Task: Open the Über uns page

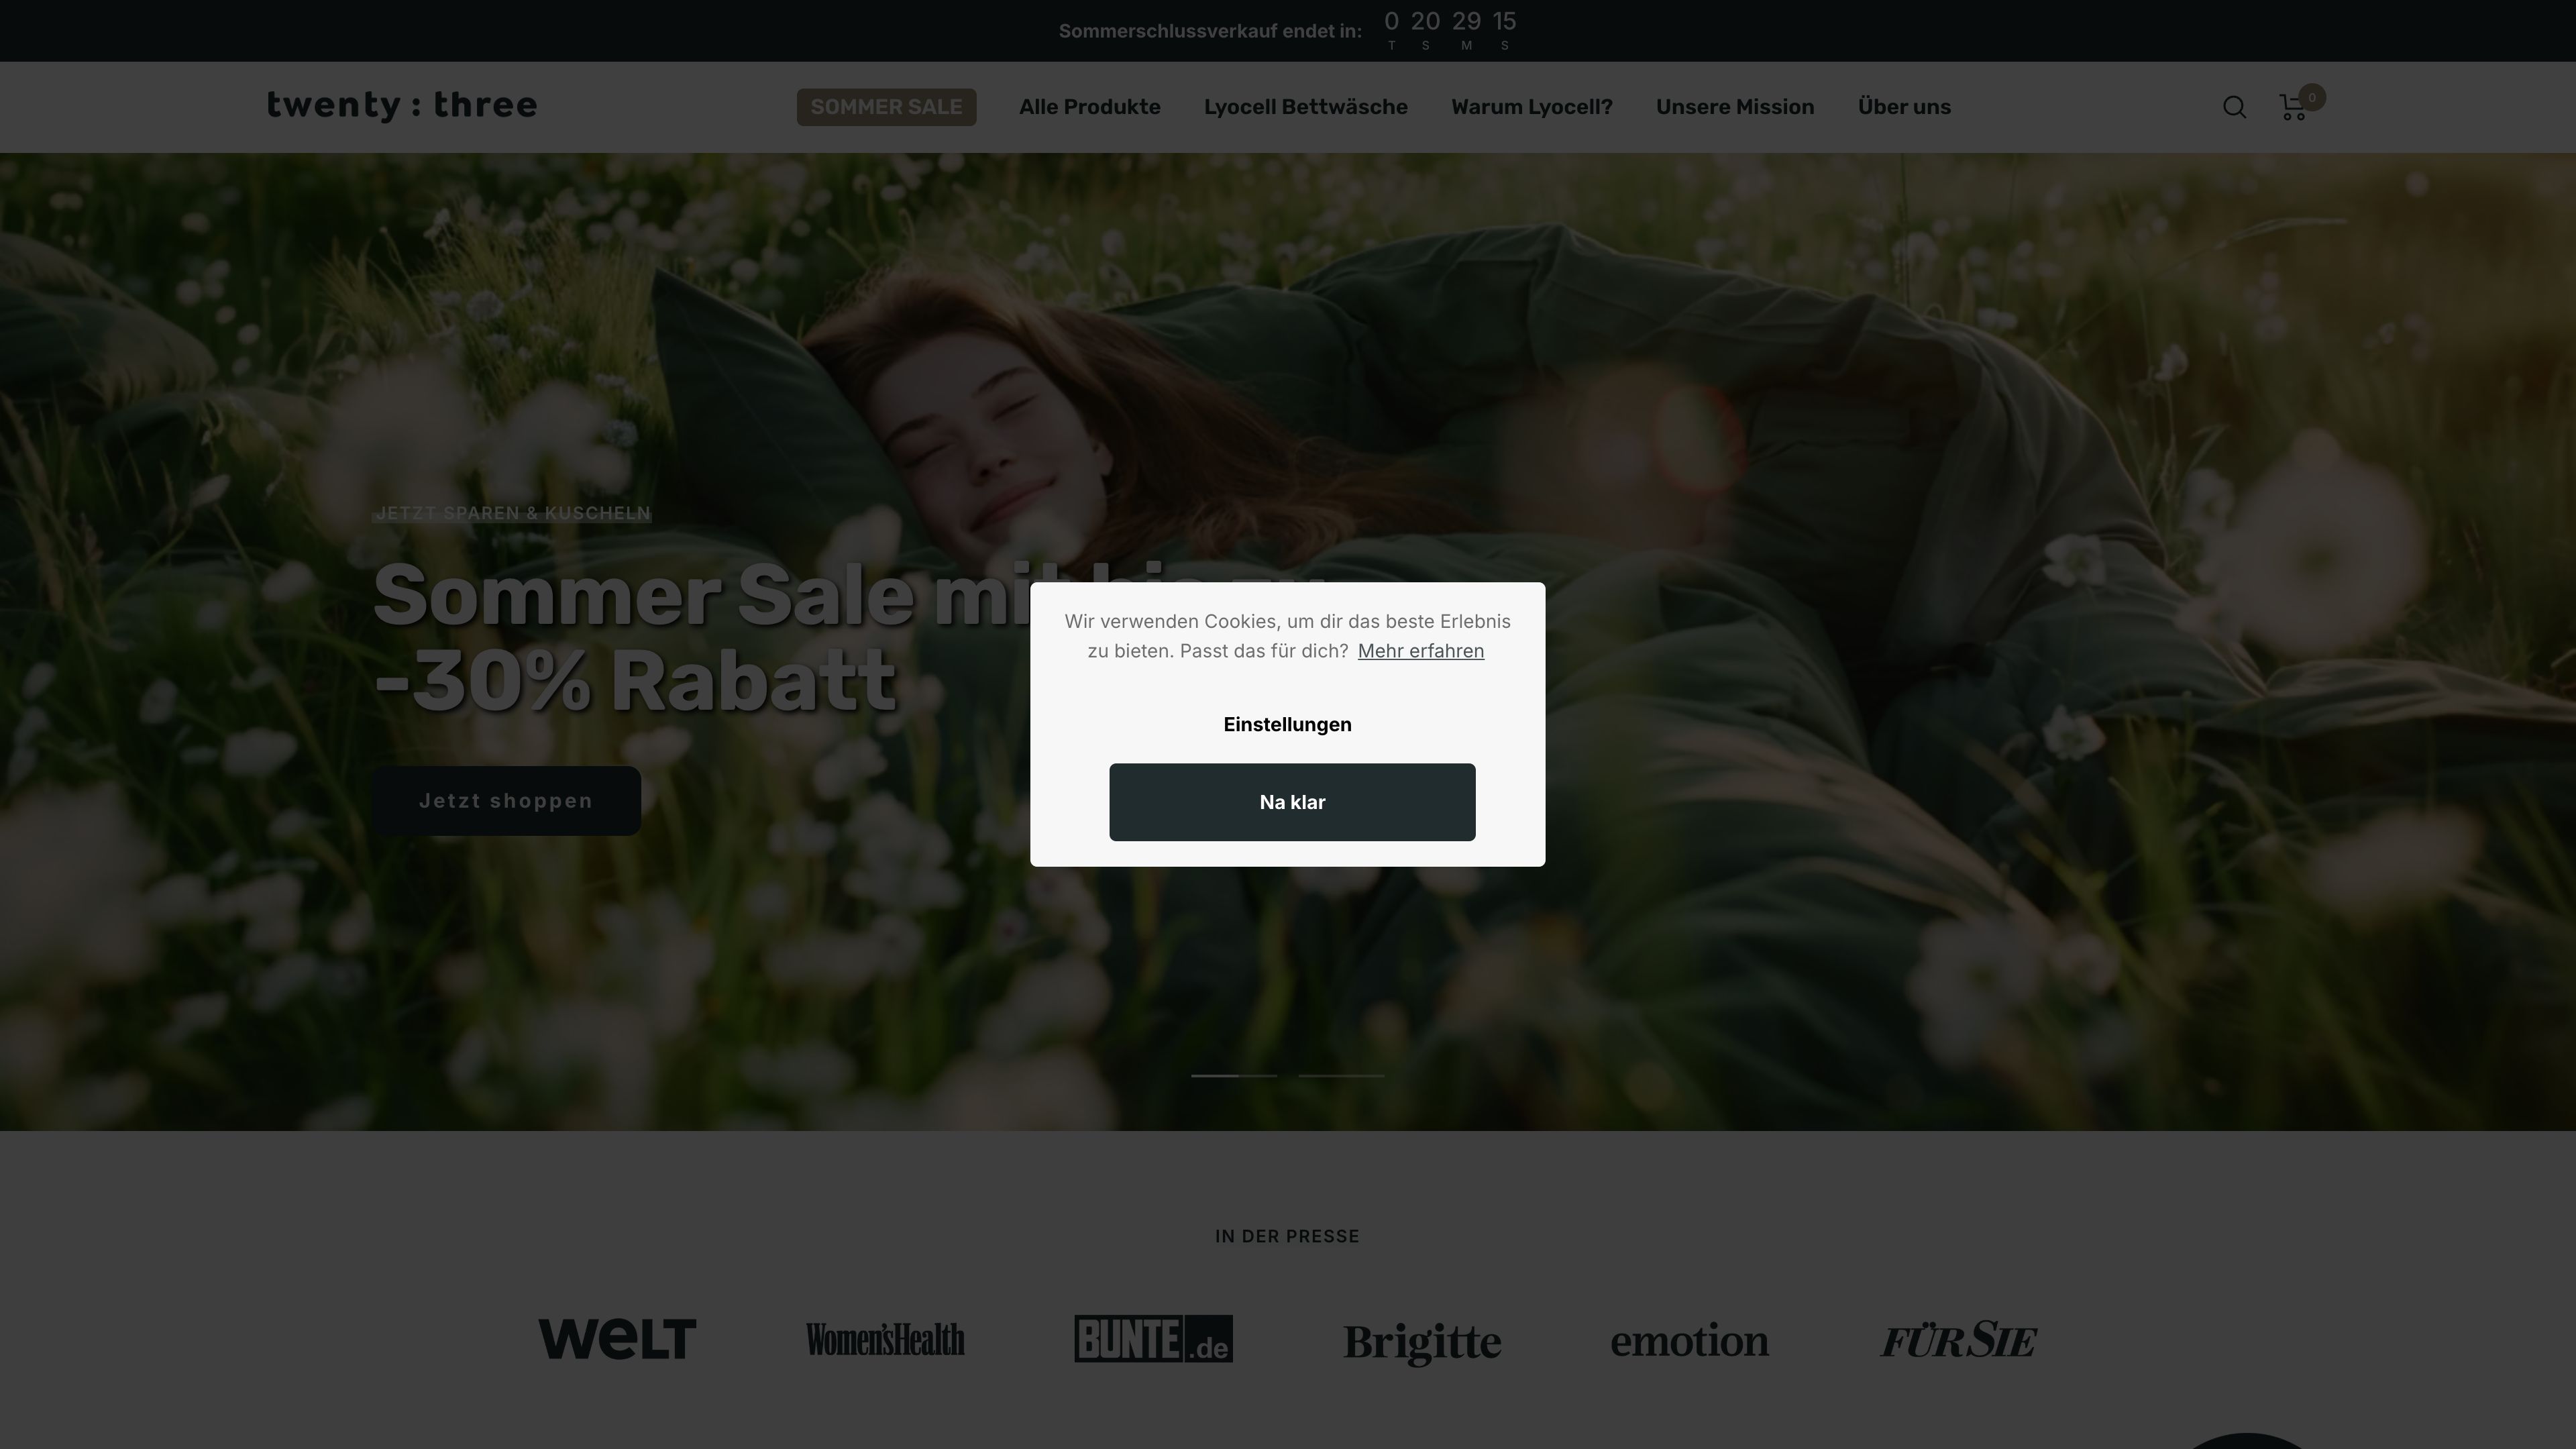Action: tap(1904, 107)
